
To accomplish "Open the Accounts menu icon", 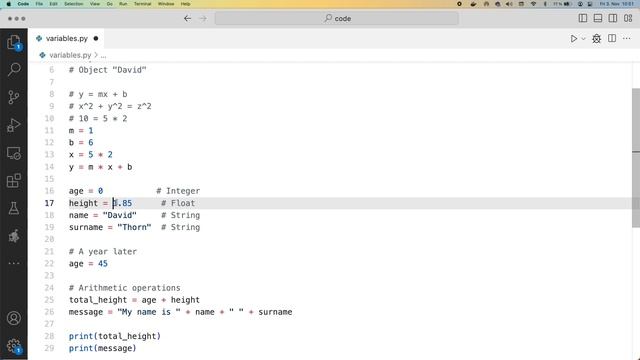I will (x=14, y=318).
